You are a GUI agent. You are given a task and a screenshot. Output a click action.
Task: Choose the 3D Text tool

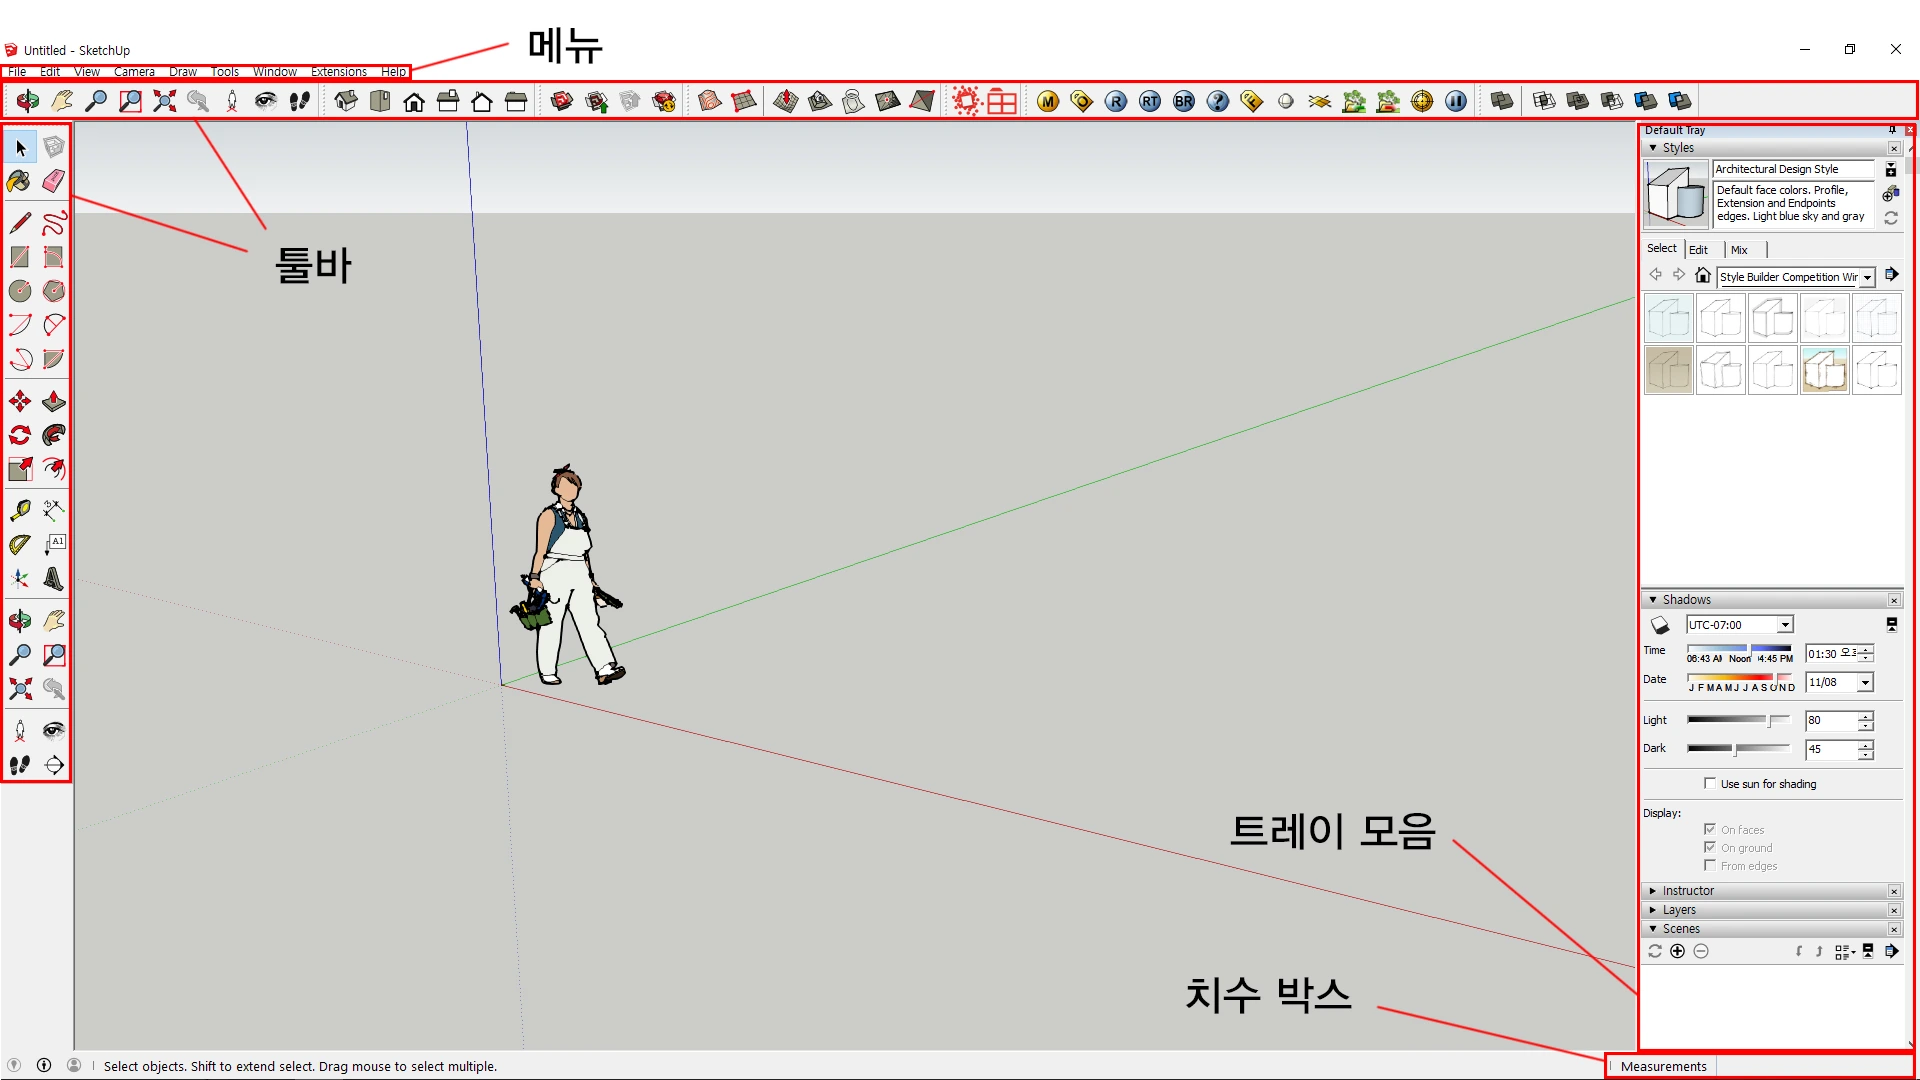(x=54, y=579)
